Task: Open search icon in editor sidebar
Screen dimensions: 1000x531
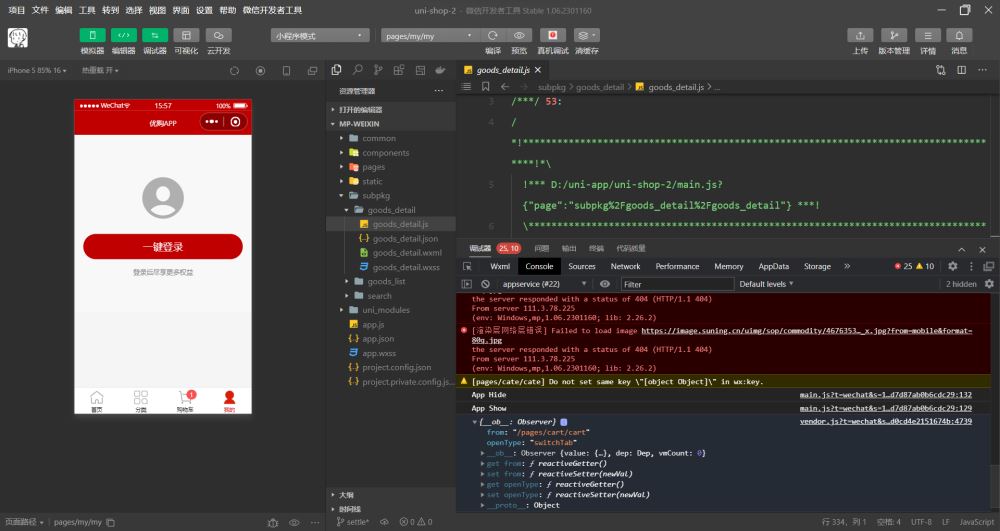Action: 357,70
